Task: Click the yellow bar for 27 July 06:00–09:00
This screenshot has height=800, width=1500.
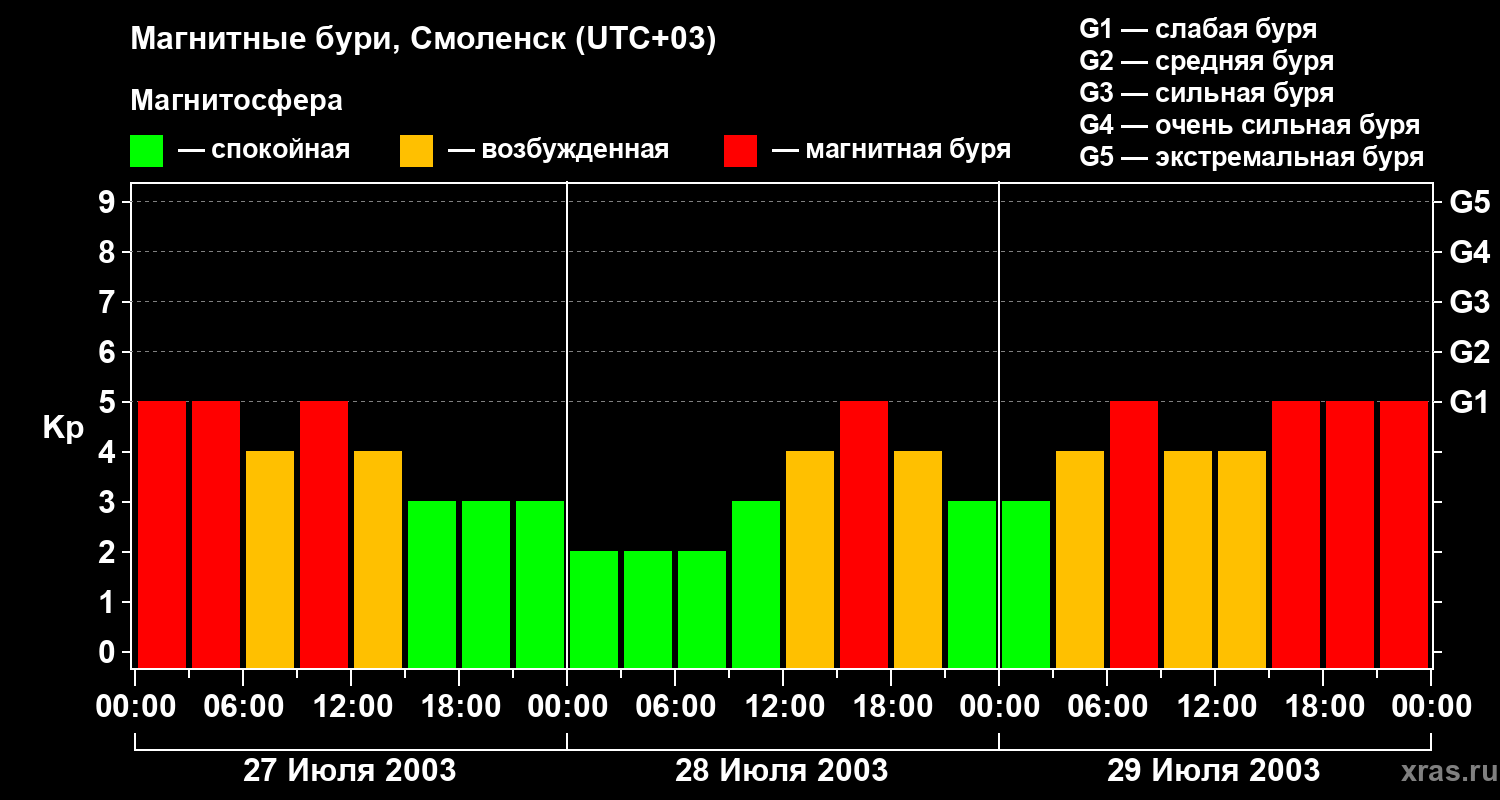Action: pos(270,559)
